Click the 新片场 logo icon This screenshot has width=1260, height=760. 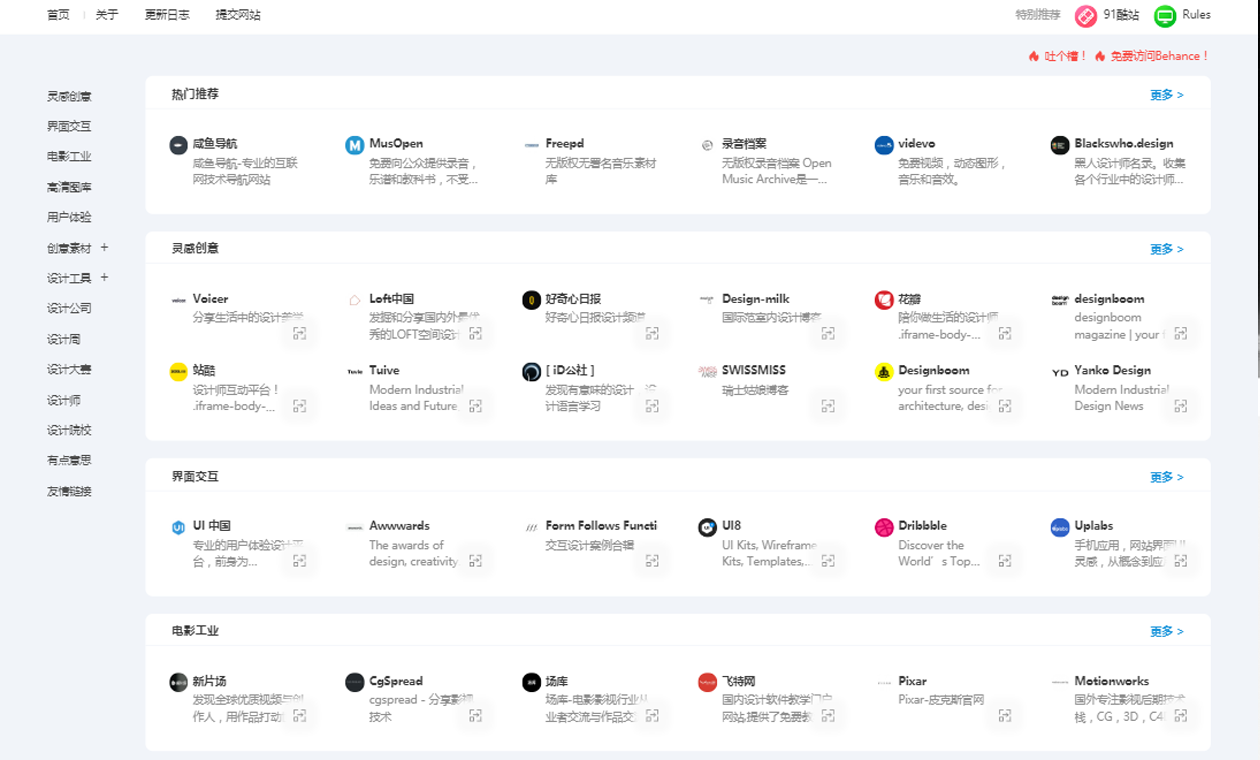178,682
